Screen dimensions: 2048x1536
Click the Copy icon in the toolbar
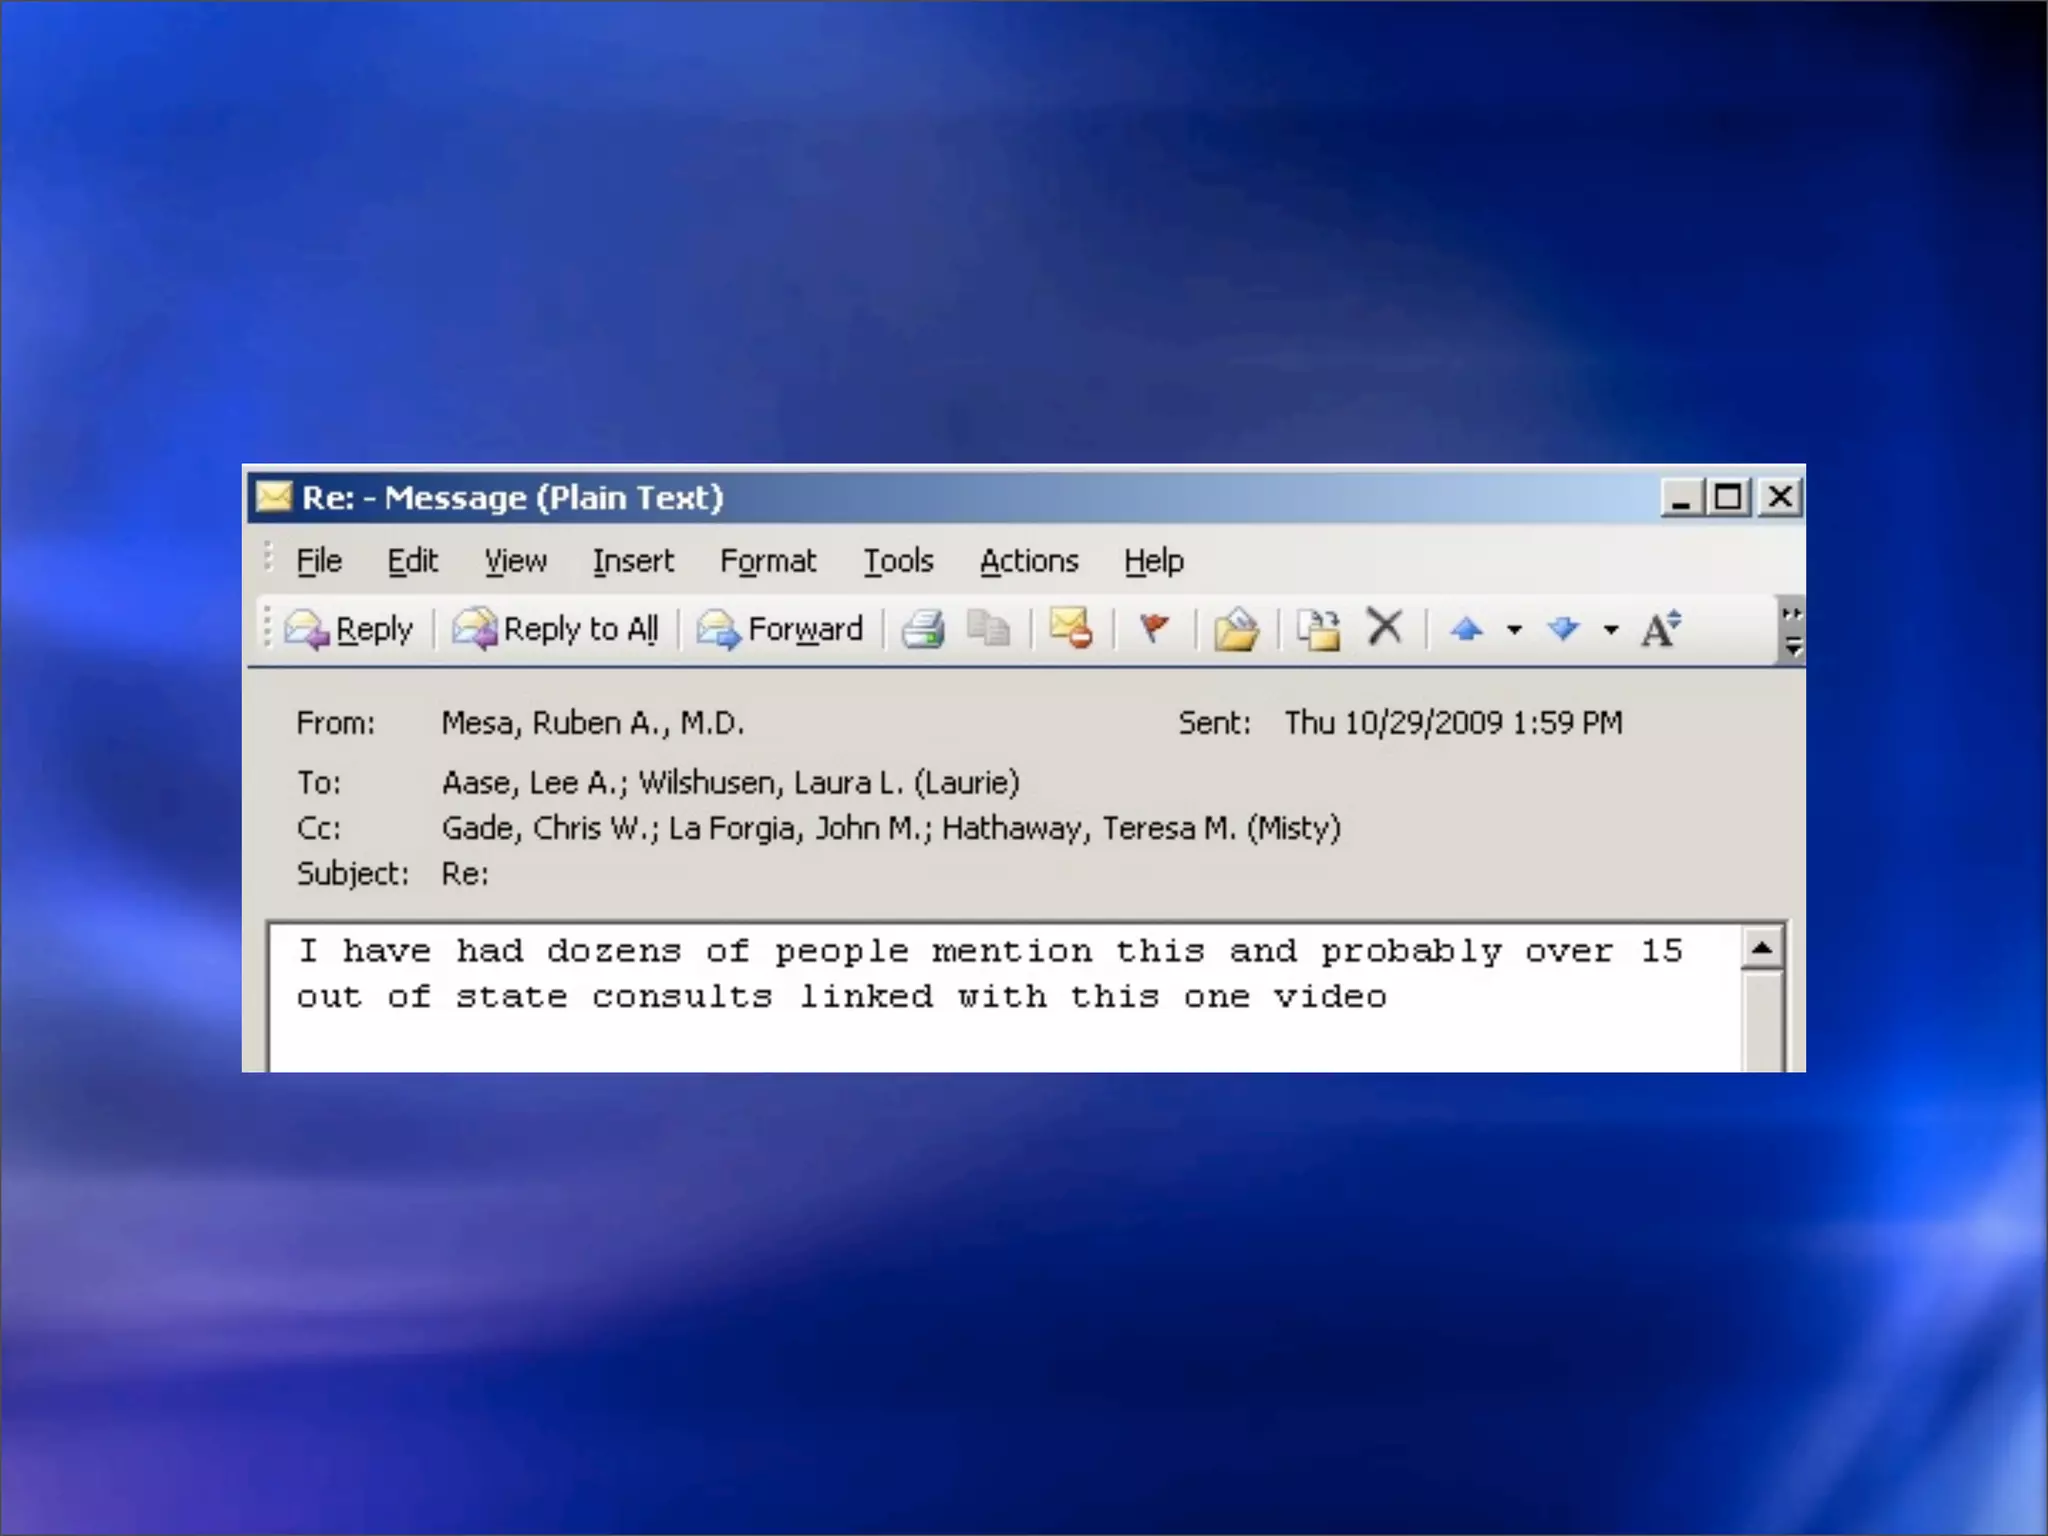pos(988,629)
